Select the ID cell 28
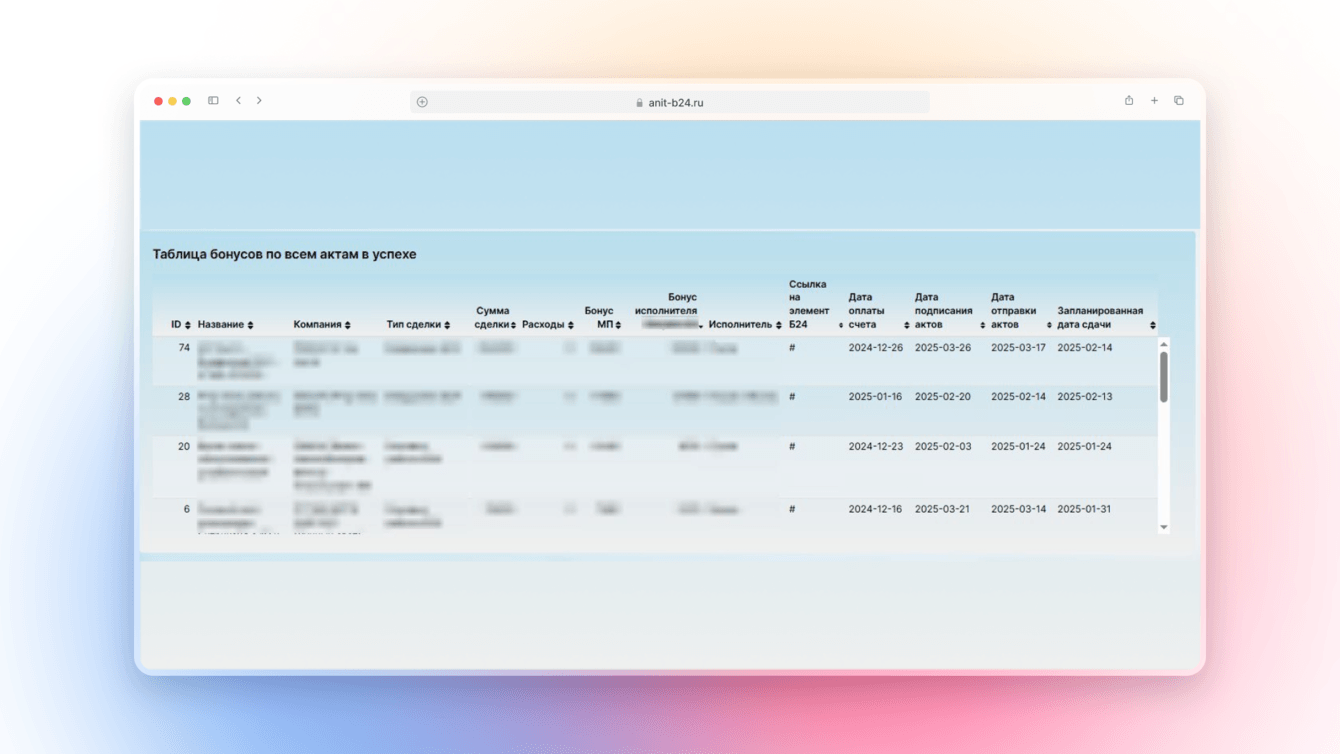The image size is (1340, 754). (x=184, y=397)
